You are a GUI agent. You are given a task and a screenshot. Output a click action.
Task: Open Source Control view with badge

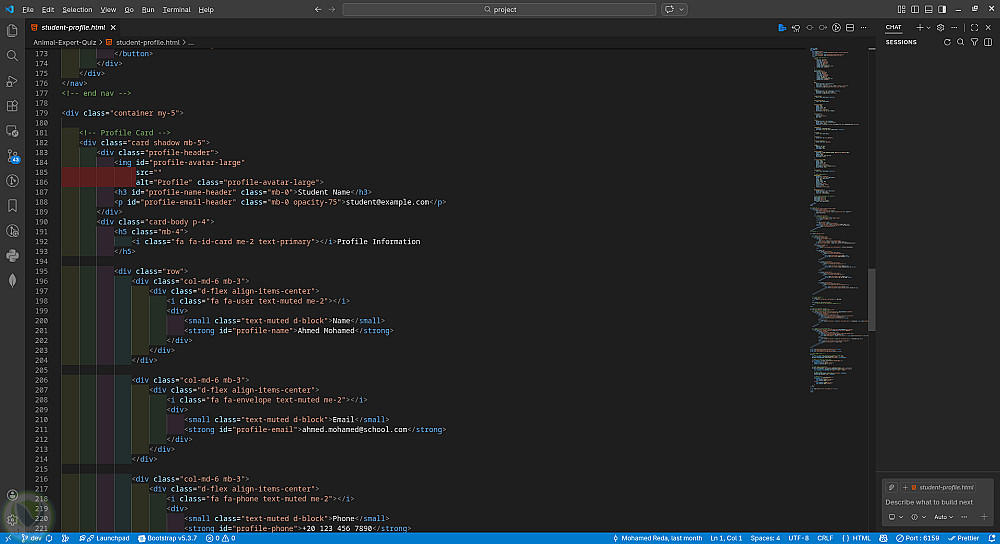[x=12, y=156]
